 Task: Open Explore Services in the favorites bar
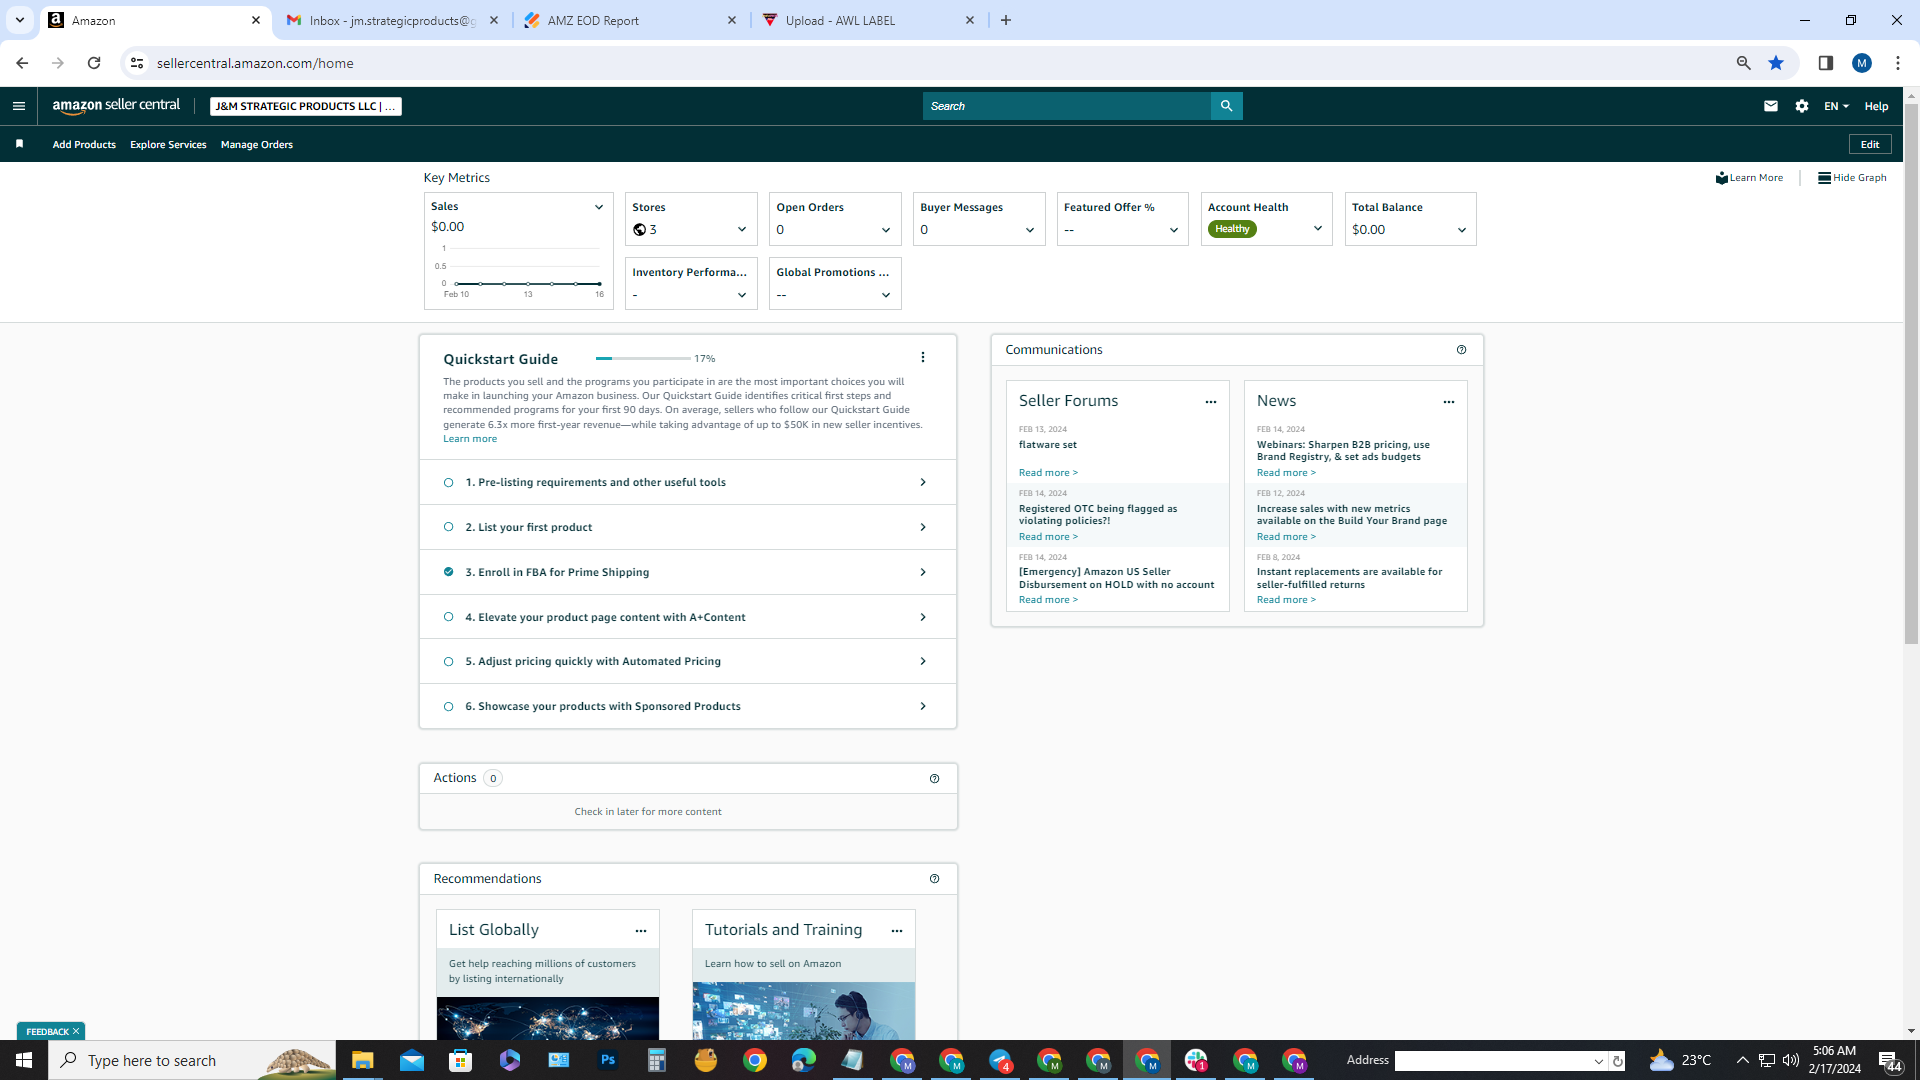point(168,145)
